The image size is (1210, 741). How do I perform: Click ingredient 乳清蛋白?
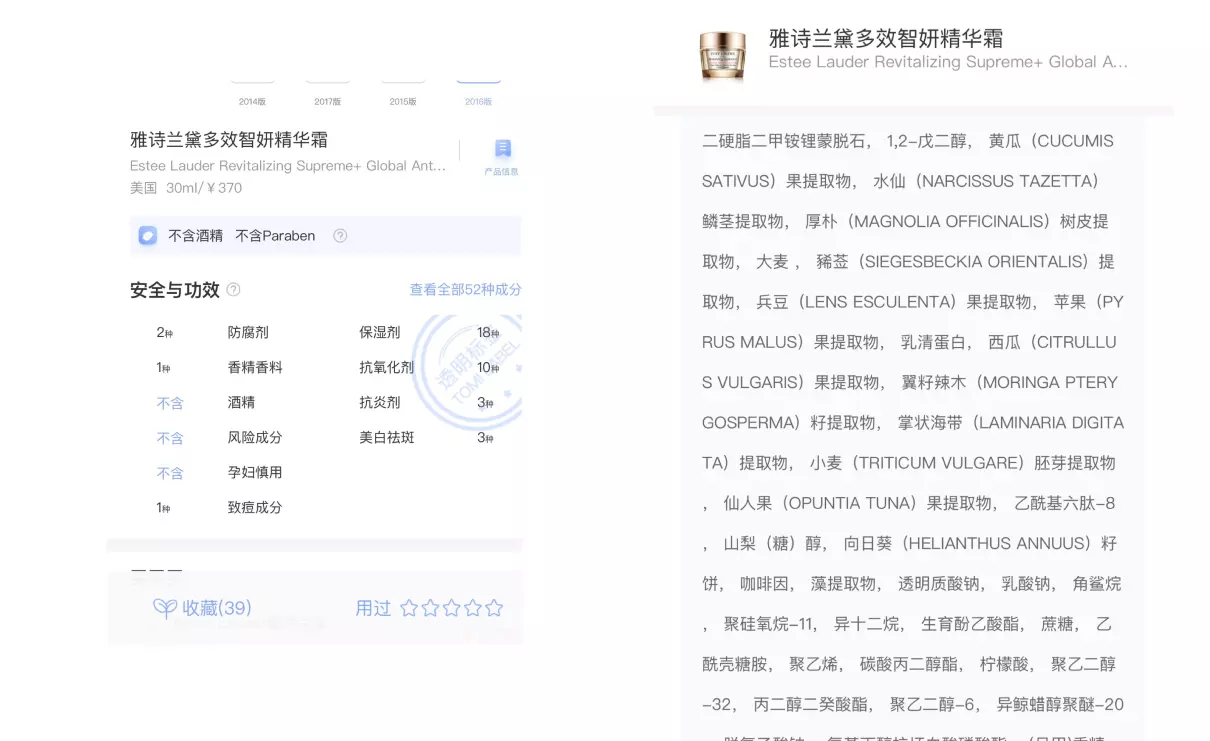(x=934, y=342)
